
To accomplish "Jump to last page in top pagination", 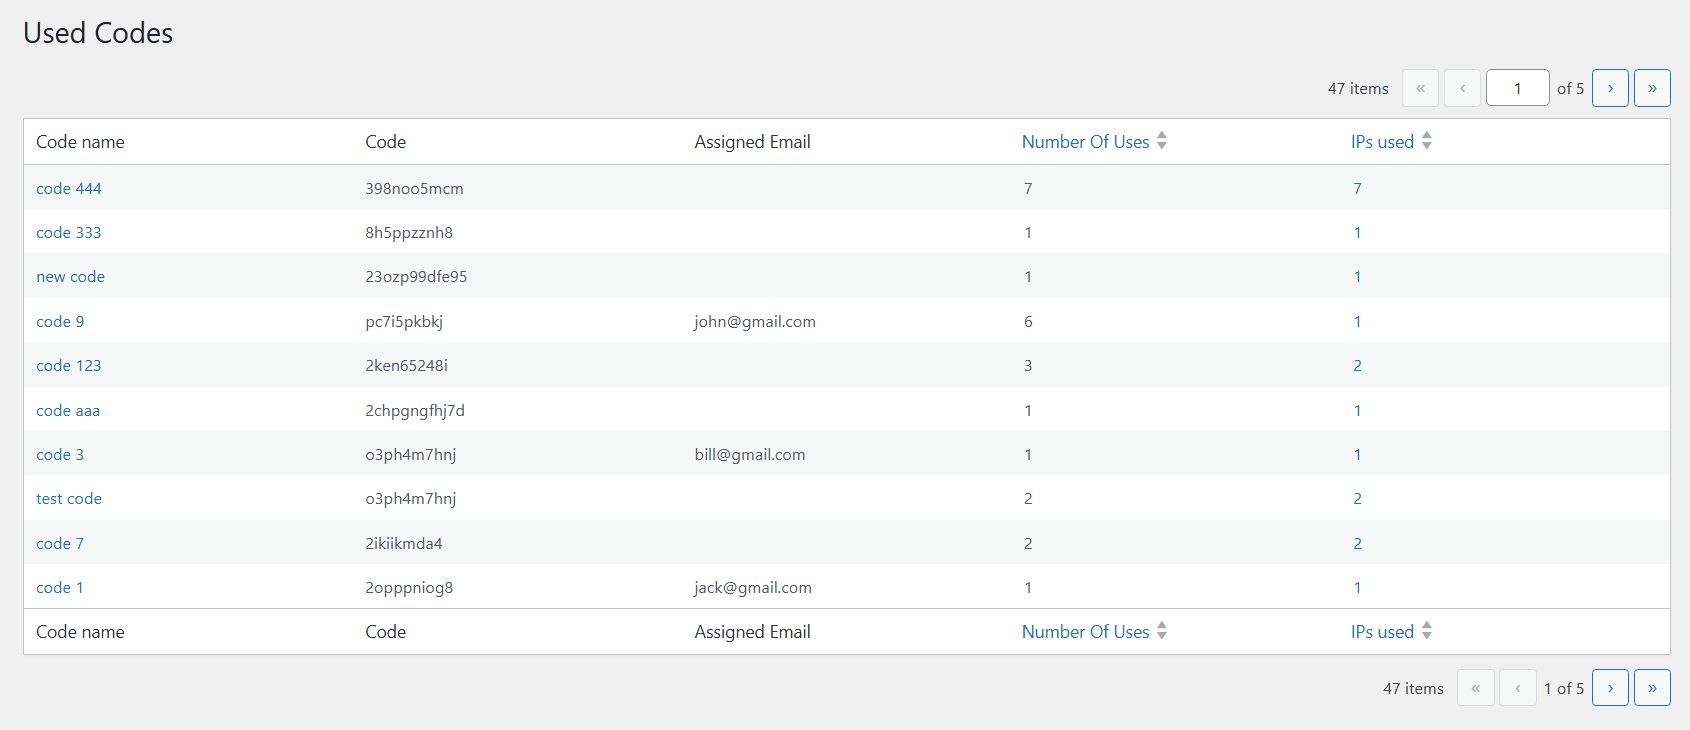I will click(x=1652, y=88).
